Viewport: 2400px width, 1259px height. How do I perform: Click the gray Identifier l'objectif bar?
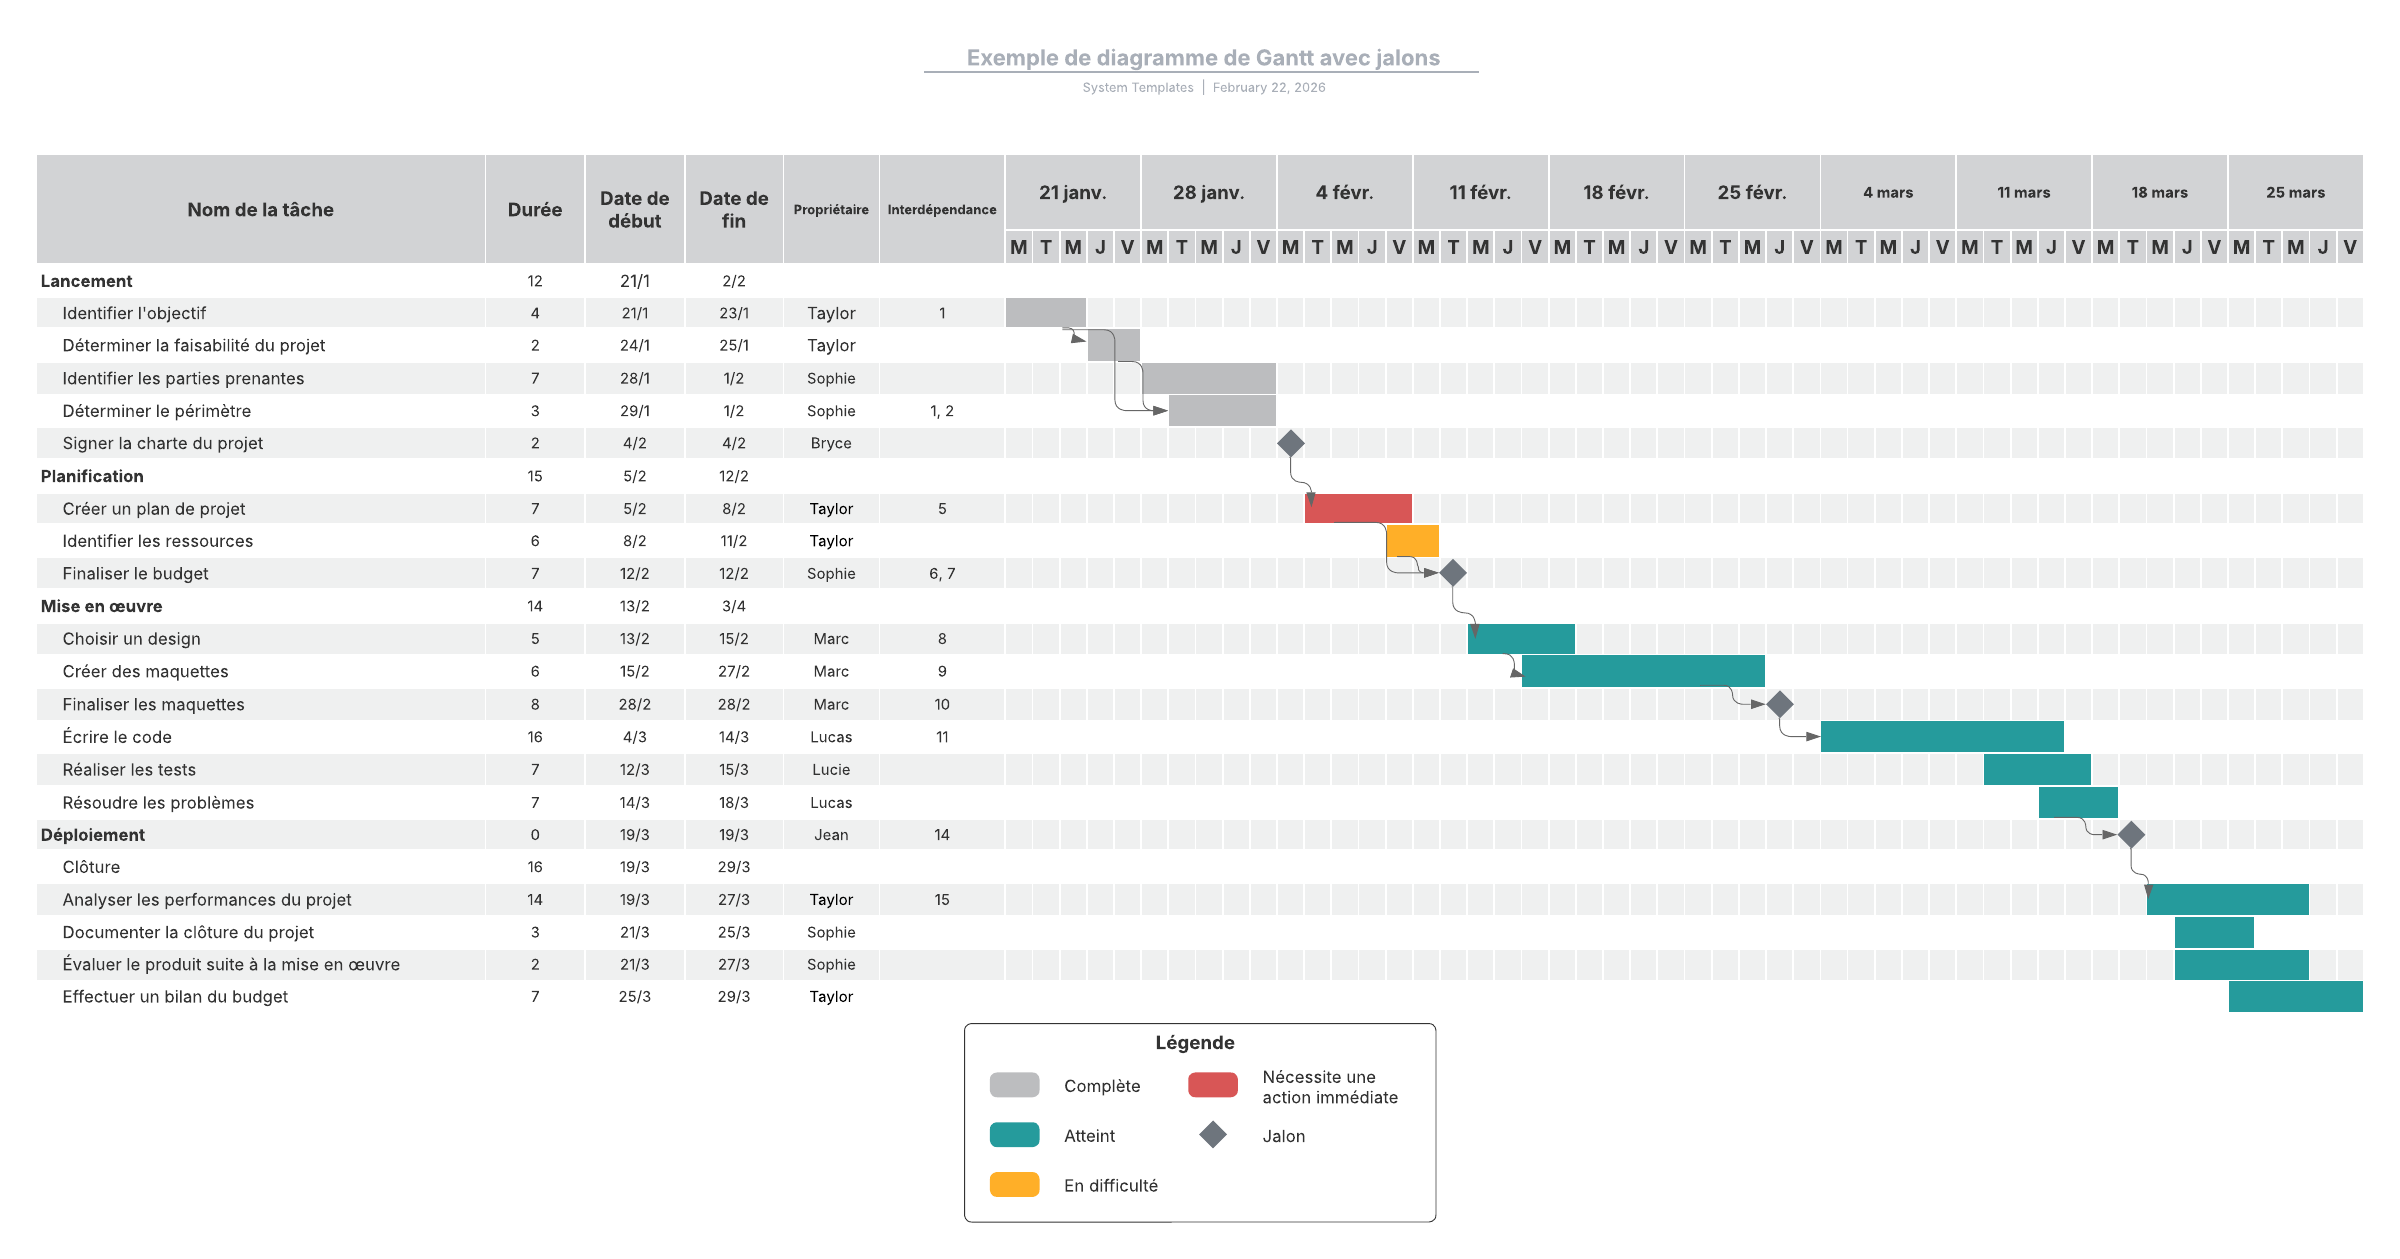[x=1046, y=312]
